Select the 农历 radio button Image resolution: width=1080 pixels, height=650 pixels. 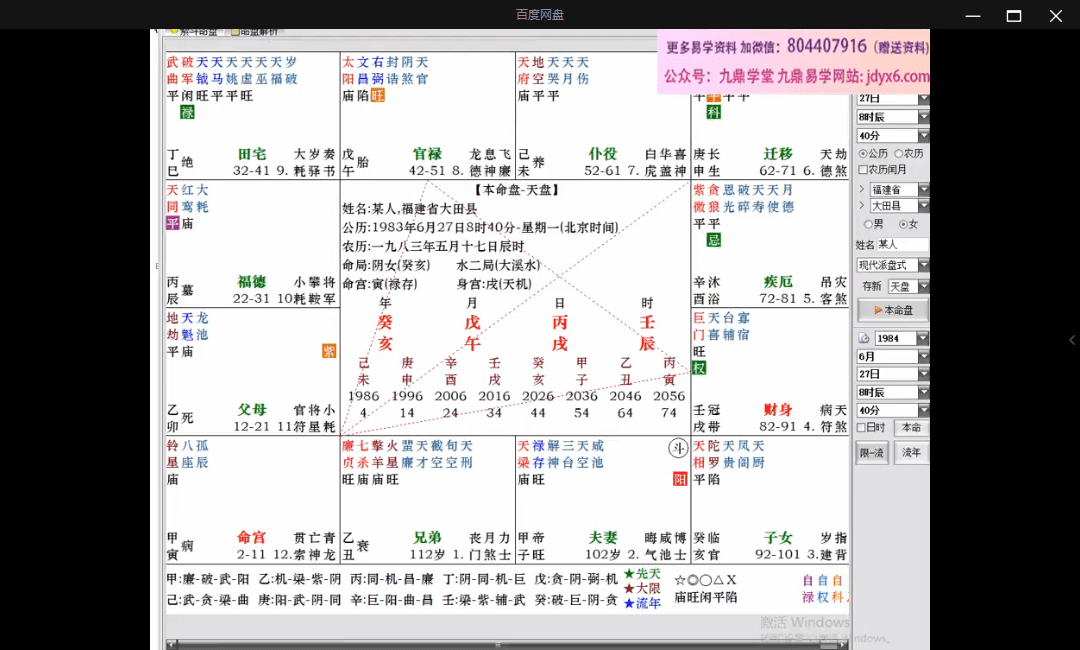(x=898, y=154)
